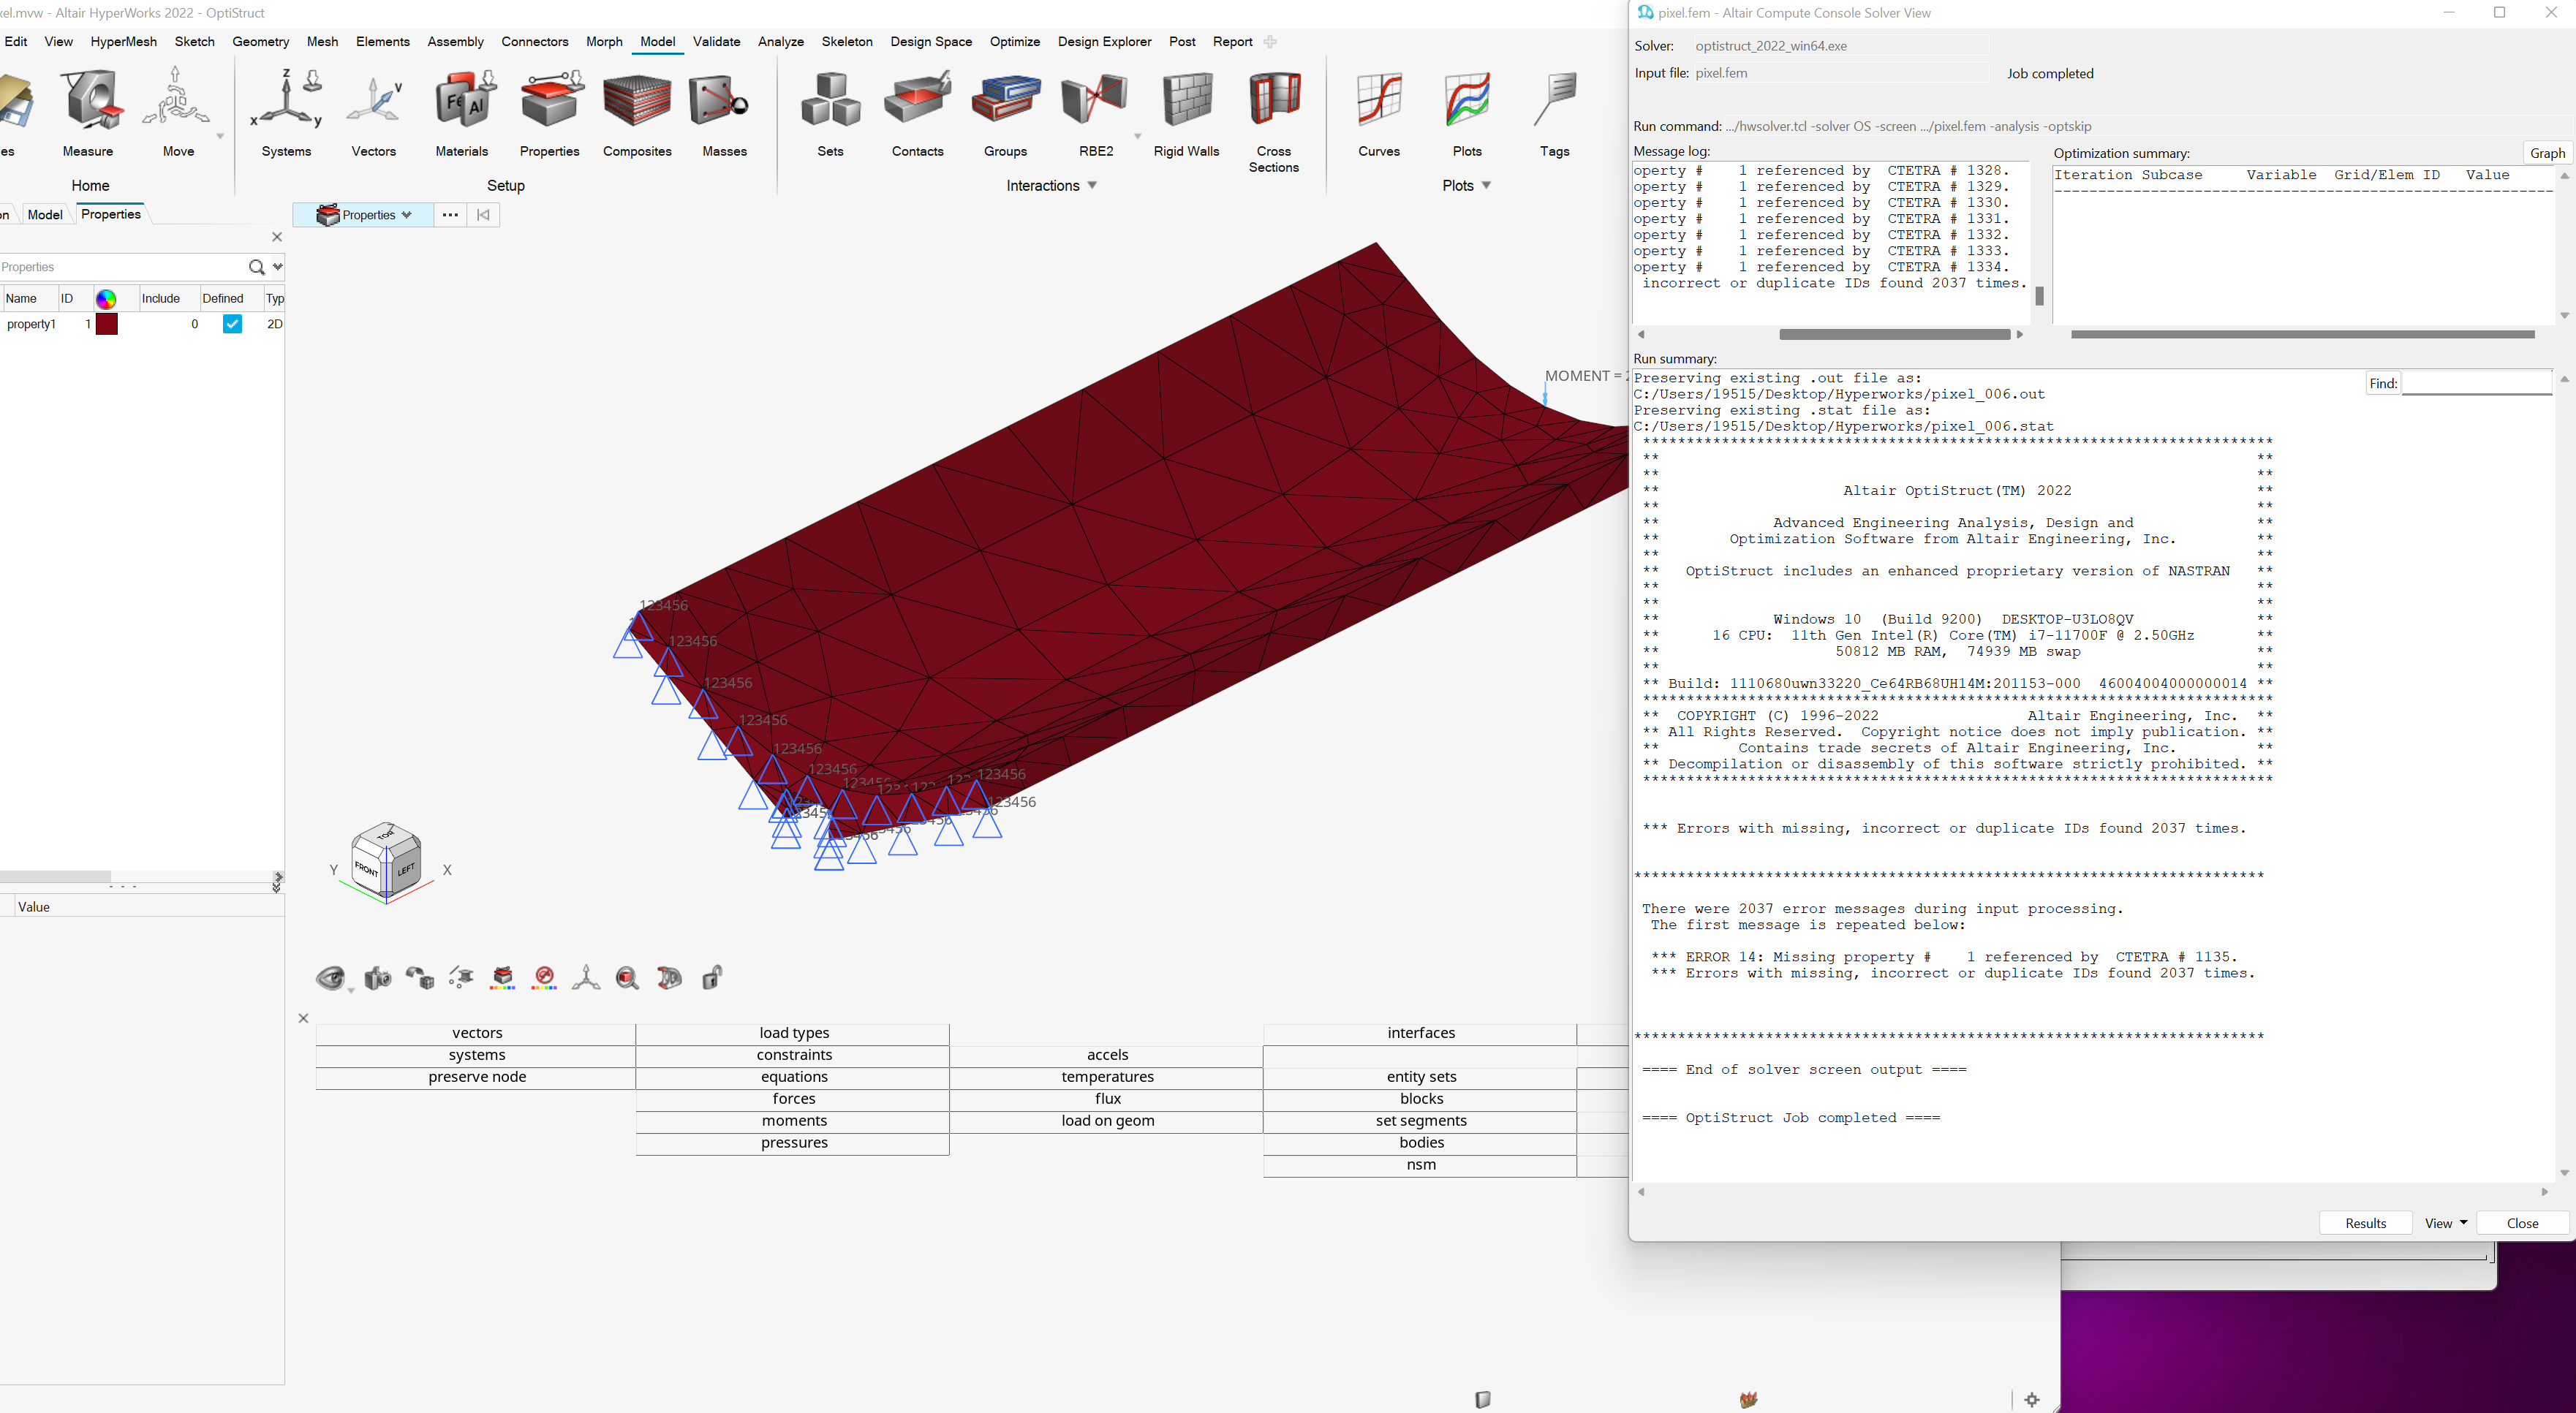Expand the Plots group dropdown arrow
The height and width of the screenshot is (1413, 2576).
1486,185
